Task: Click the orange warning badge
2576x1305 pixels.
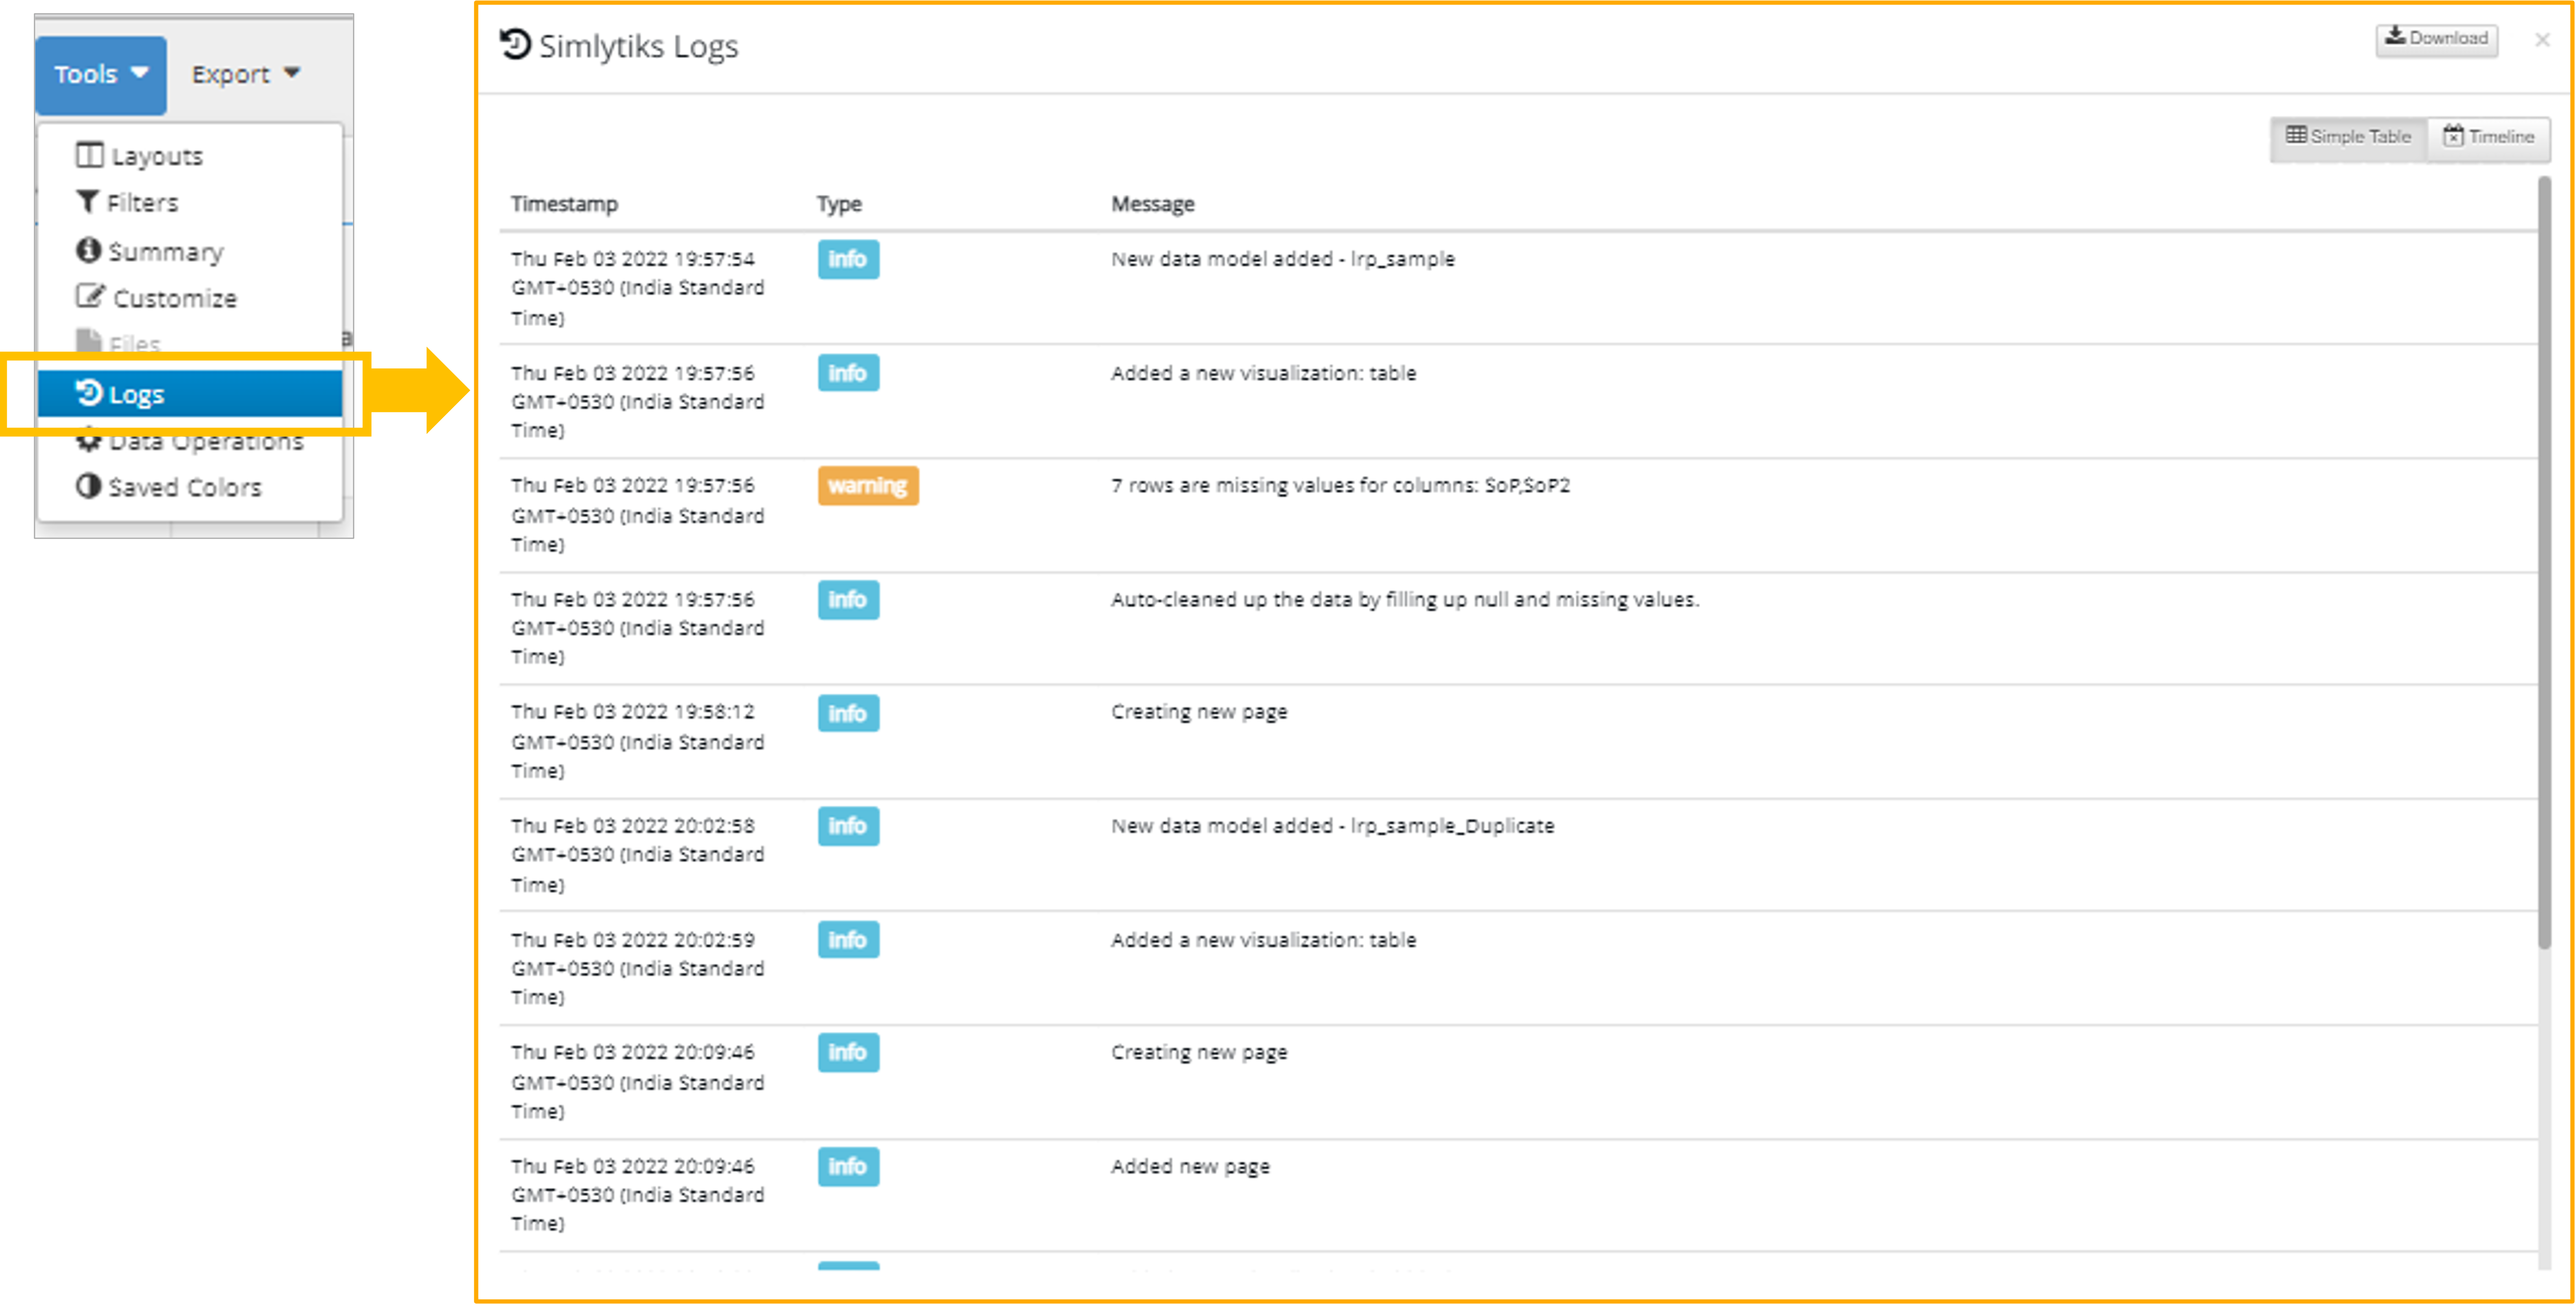Action: click(867, 486)
